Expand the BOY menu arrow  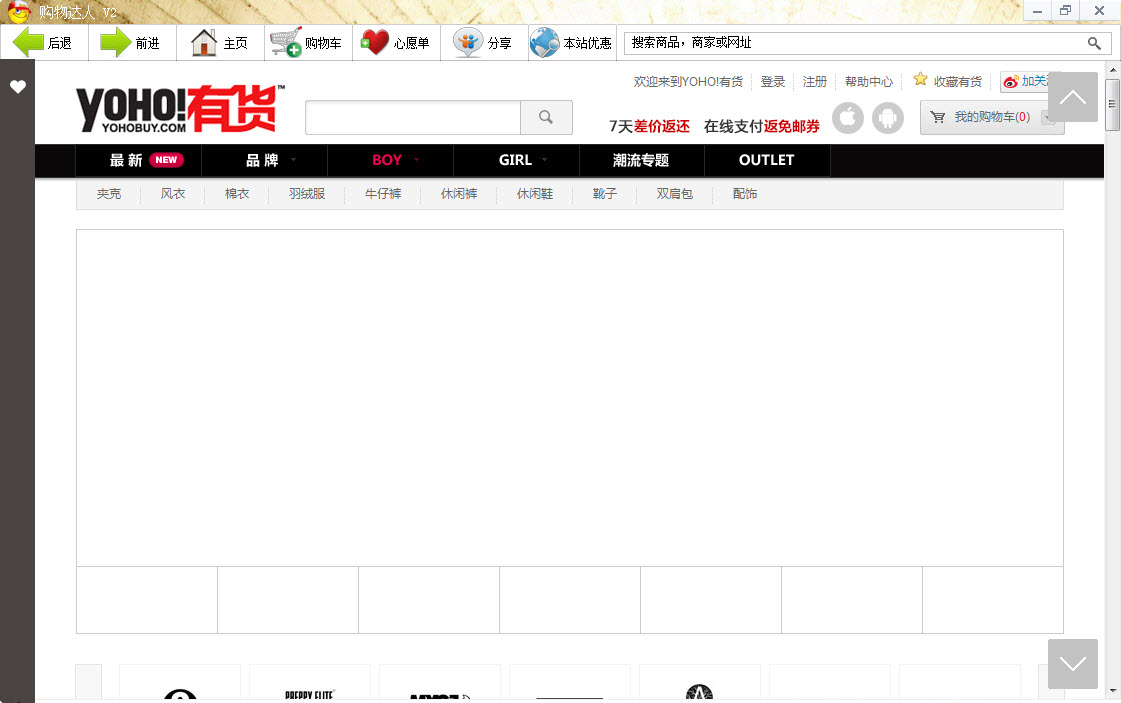click(416, 159)
